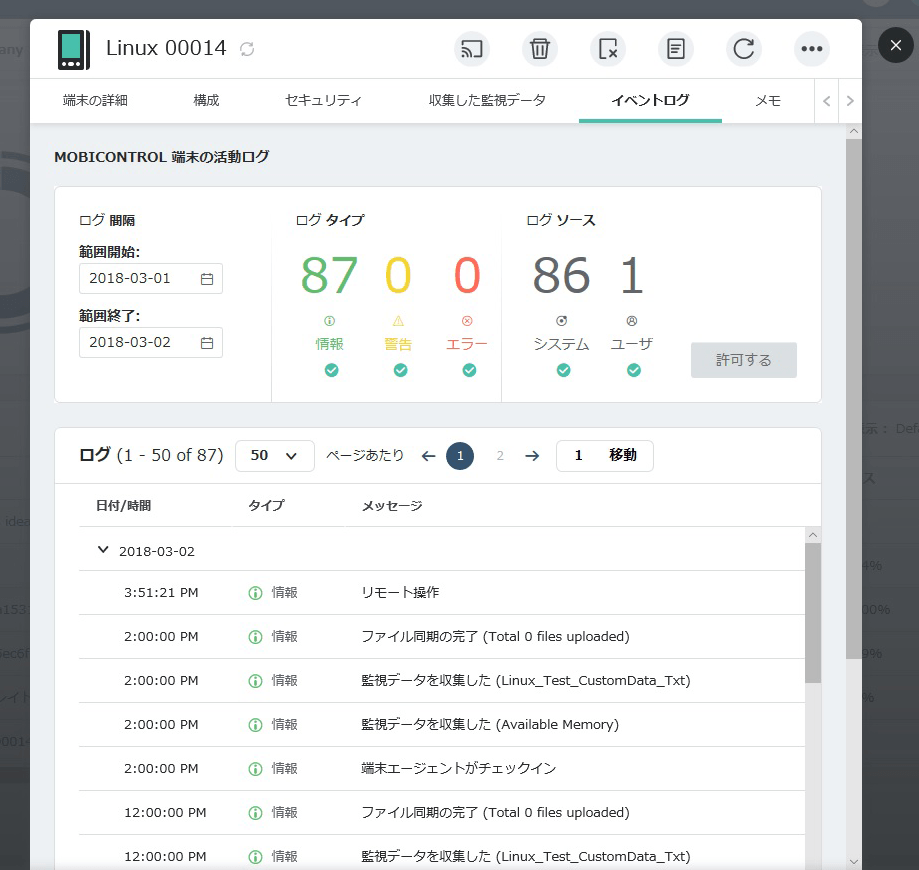Open the calendar picker for 範囲開始
The image size is (919, 870).
(x=209, y=278)
